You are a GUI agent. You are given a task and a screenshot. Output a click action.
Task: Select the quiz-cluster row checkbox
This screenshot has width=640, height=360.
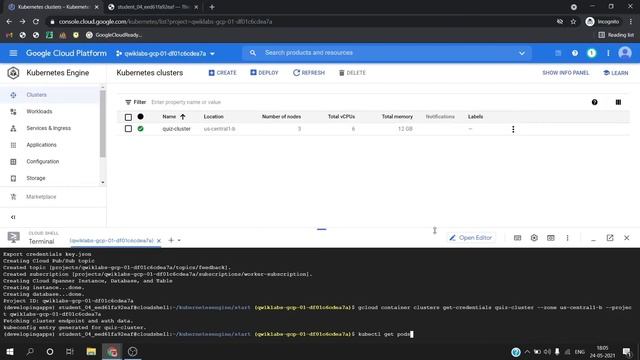tap(128, 129)
